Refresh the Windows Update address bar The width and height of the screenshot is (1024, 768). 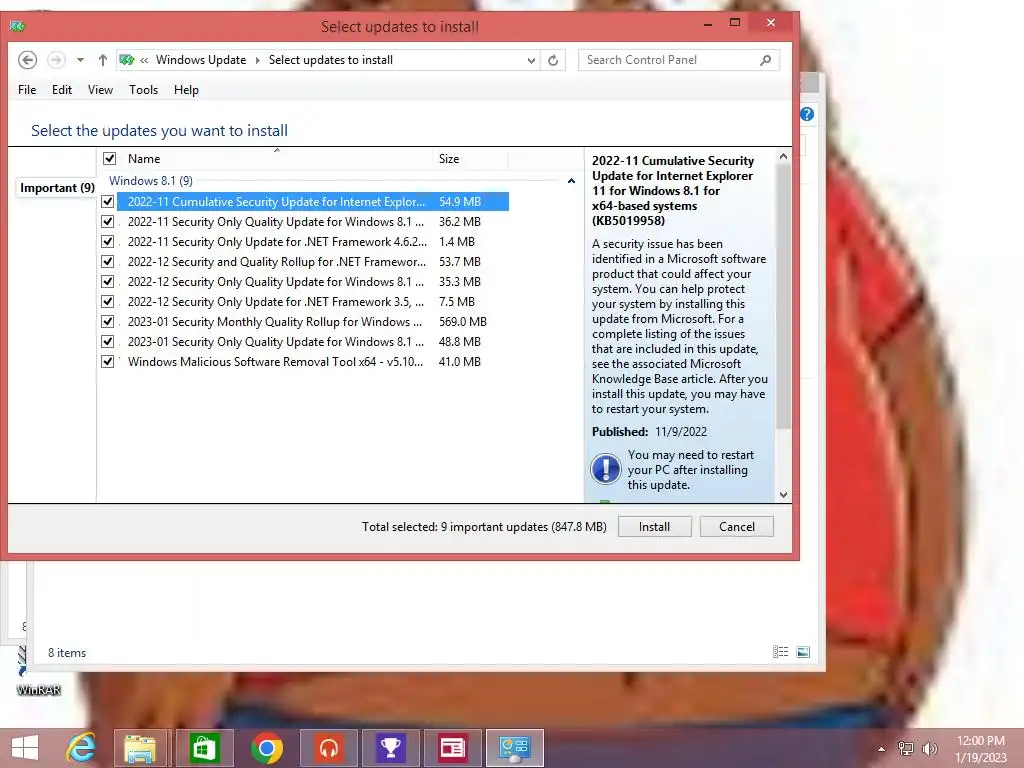pos(553,60)
